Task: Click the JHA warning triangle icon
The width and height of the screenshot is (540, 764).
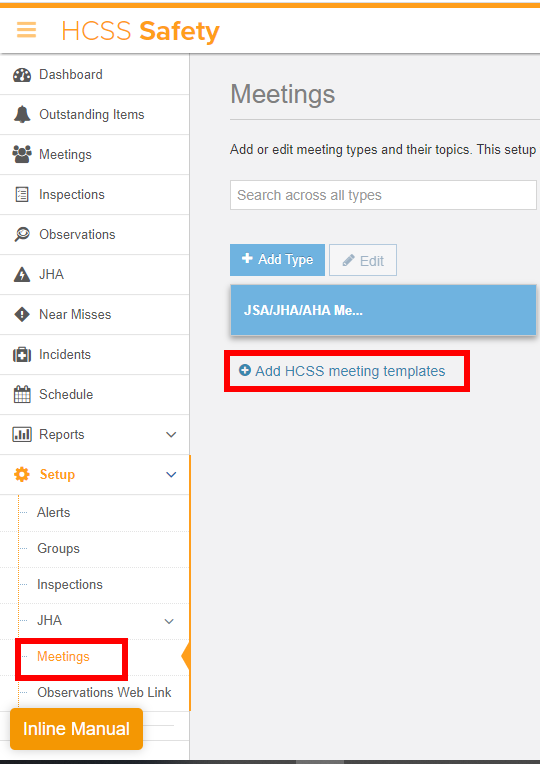Action: click(22, 274)
